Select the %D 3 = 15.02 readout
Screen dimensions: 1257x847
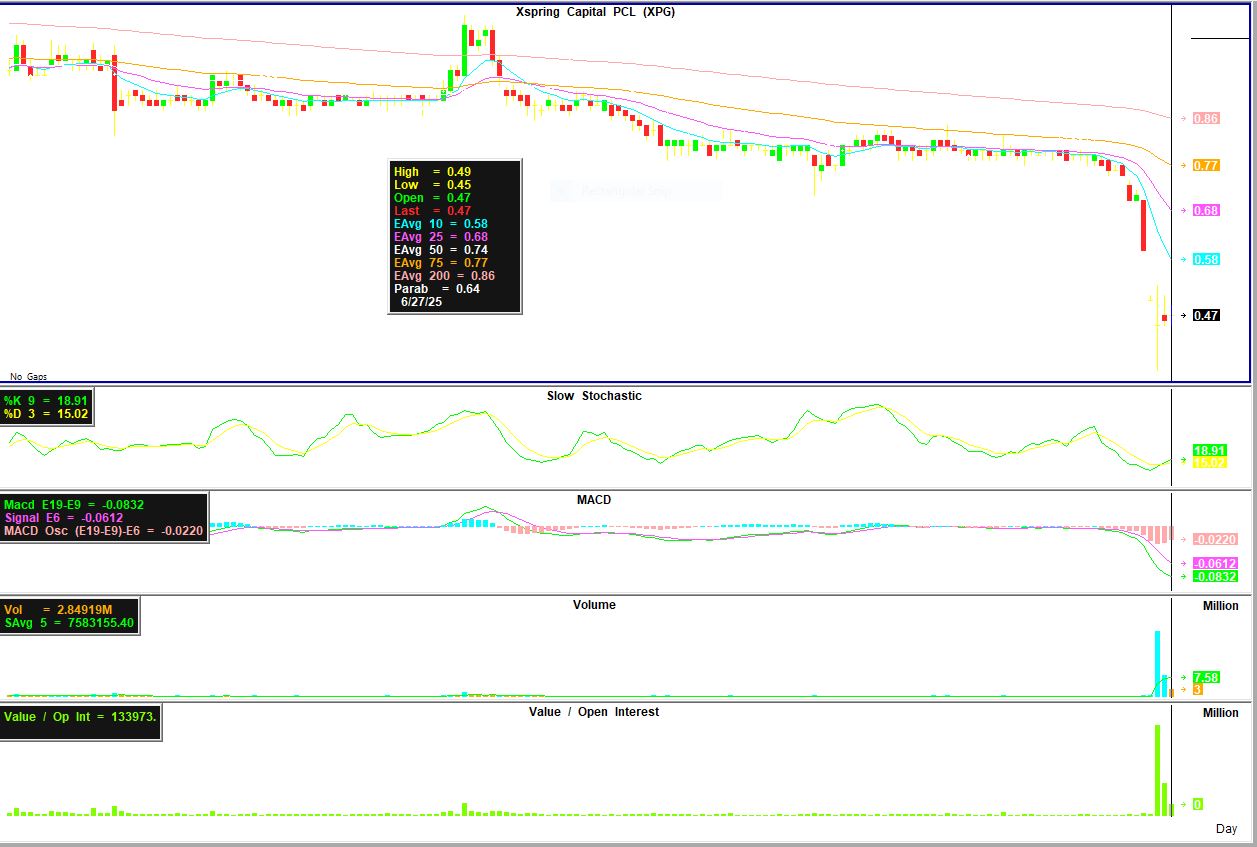click(46, 414)
